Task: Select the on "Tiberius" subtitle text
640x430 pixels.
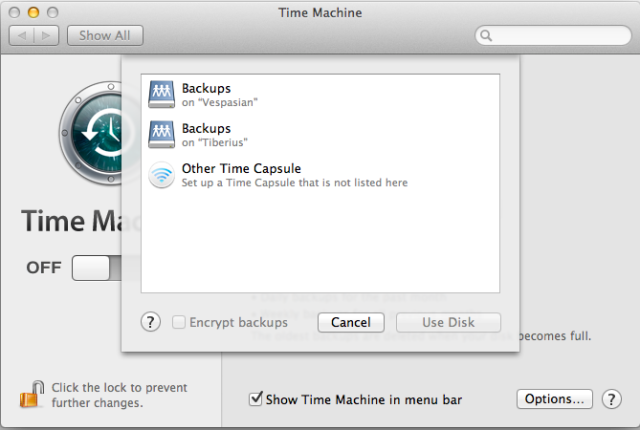Action: [215, 142]
